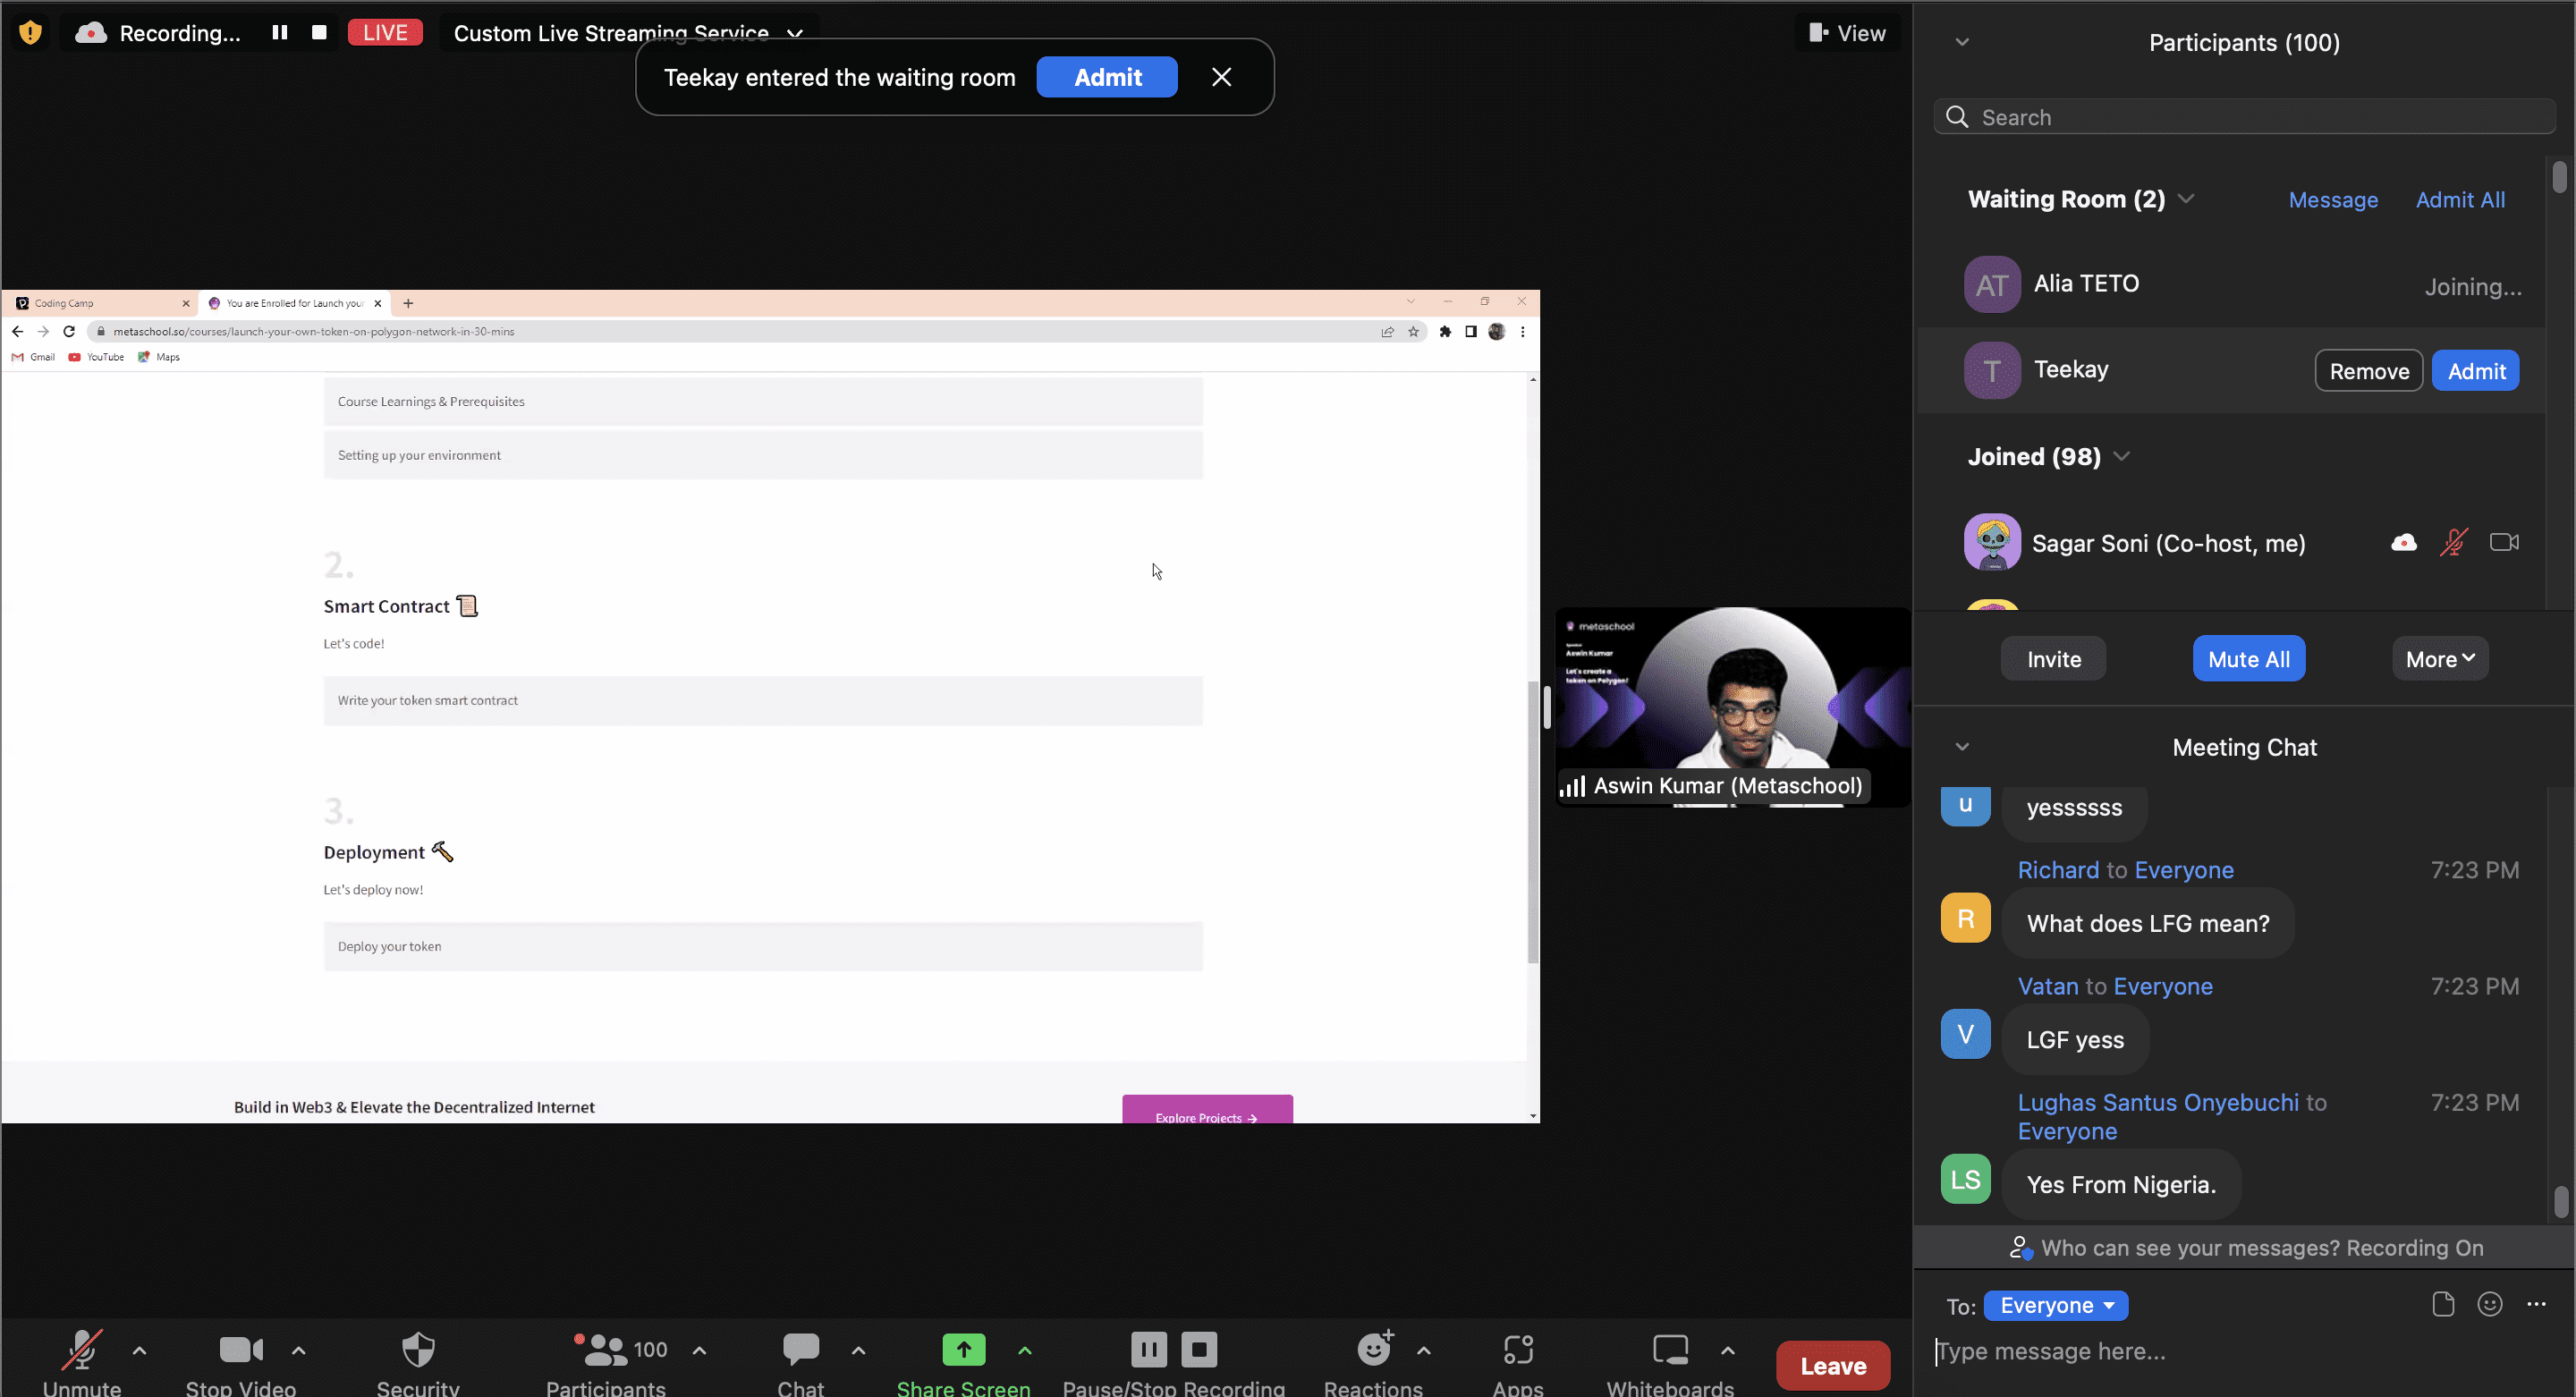Screen dimensions: 2576x1397
Task: Click the red Leave button
Action: [x=1832, y=1365]
